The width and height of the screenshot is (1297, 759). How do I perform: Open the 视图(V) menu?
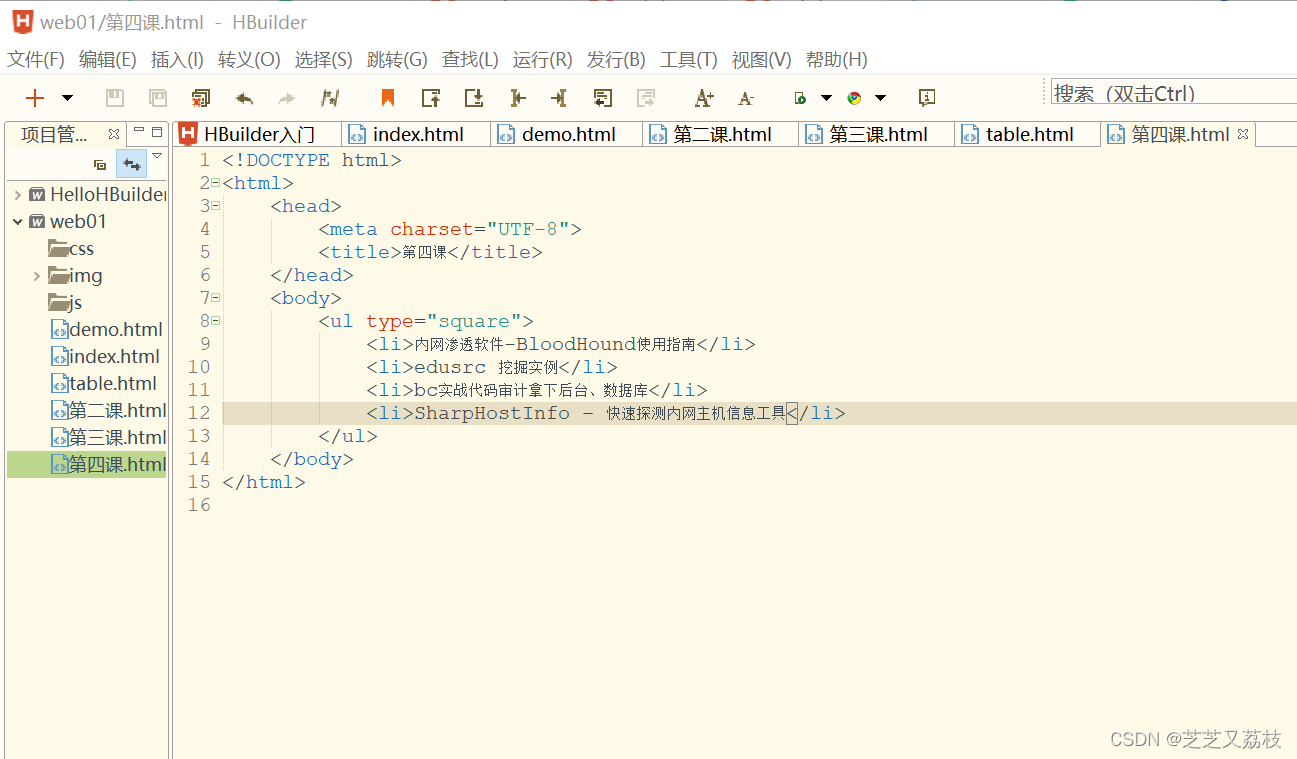pos(761,60)
